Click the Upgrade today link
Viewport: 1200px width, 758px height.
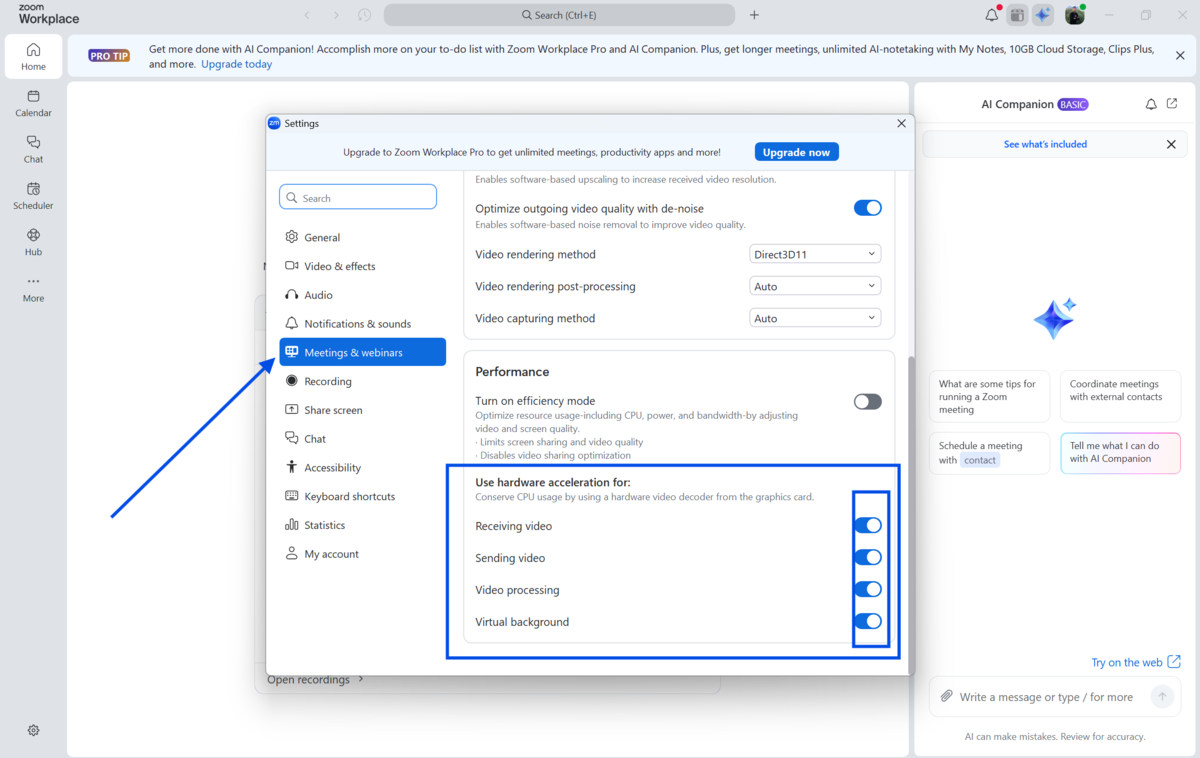point(236,64)
